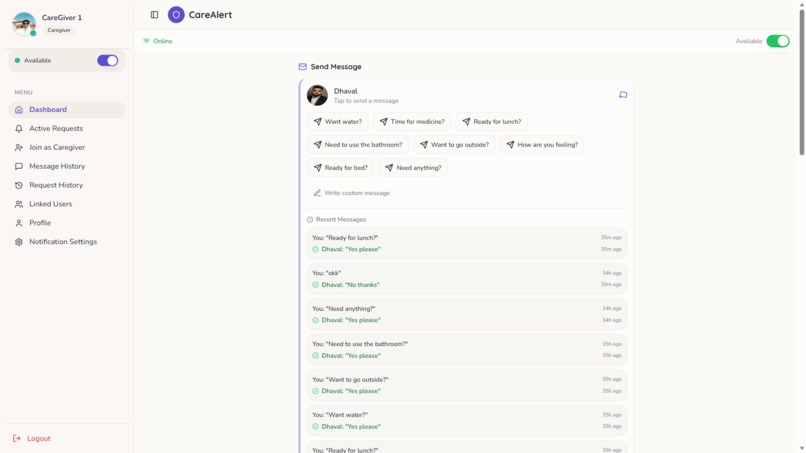Click the Recent Messages clock icon
This screenshot has width=806, height=453.
point(310,220)
